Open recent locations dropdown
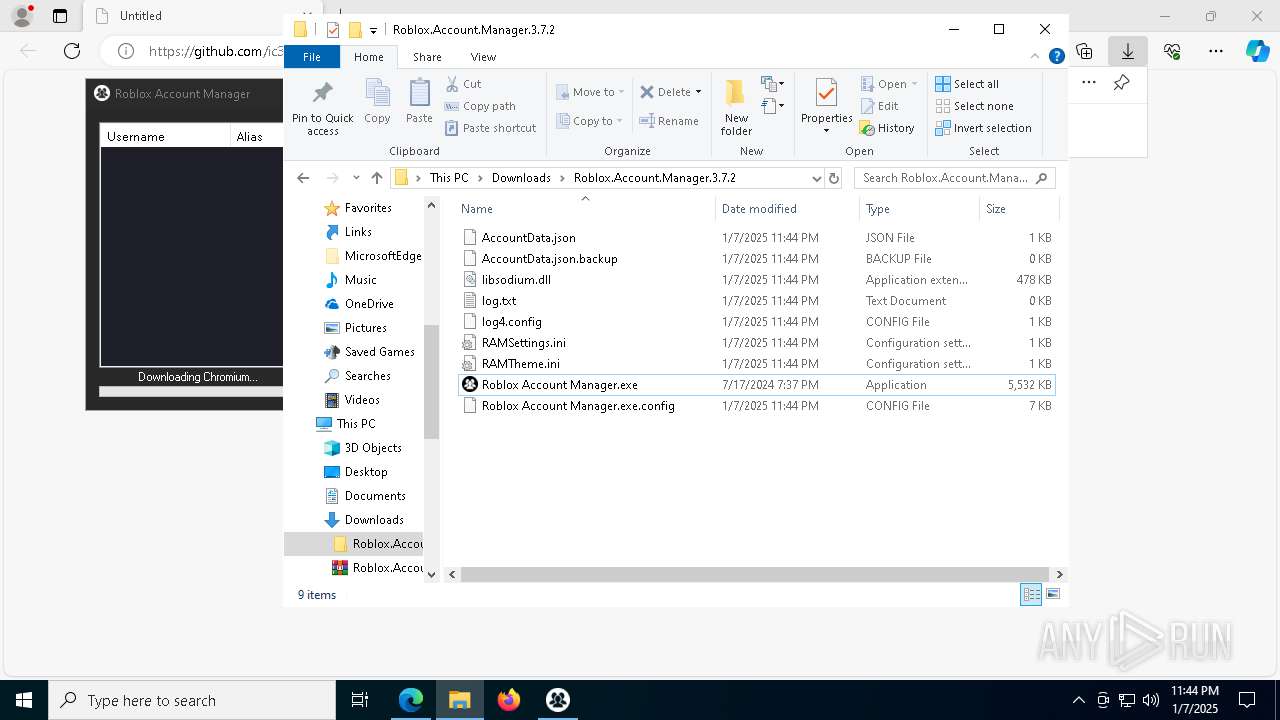Screen dimensions: 1280x720 [x=356, y=178]
